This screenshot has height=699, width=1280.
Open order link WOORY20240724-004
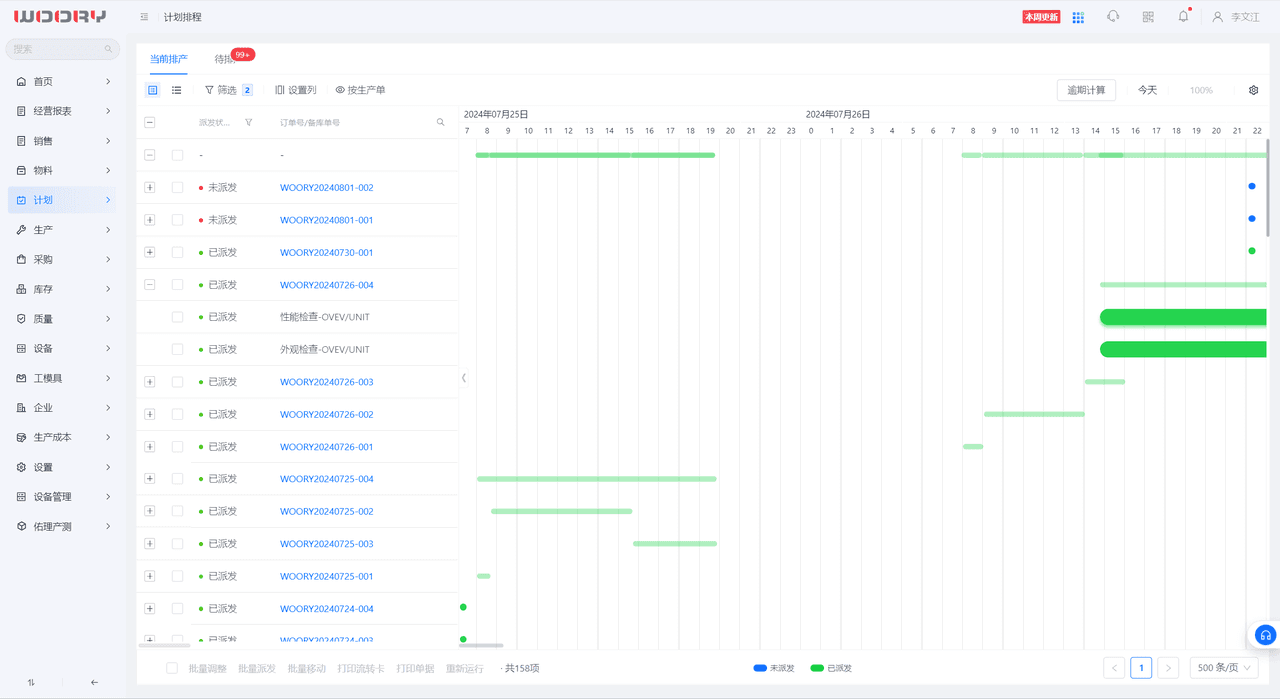coord(327,609)
